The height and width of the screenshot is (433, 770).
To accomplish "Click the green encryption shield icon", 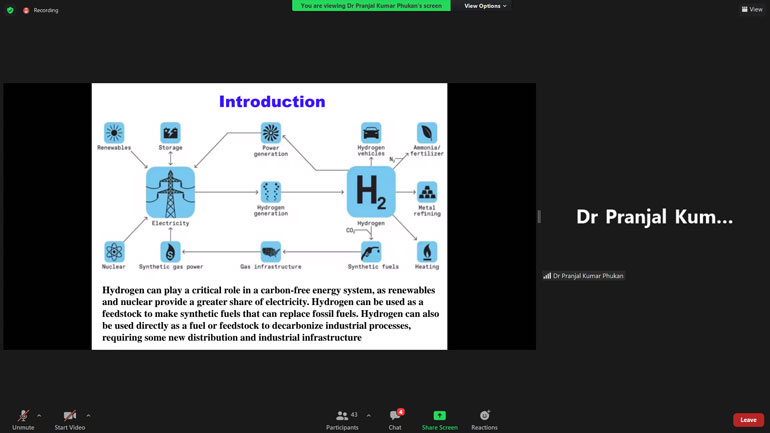I will pos(10,10).
